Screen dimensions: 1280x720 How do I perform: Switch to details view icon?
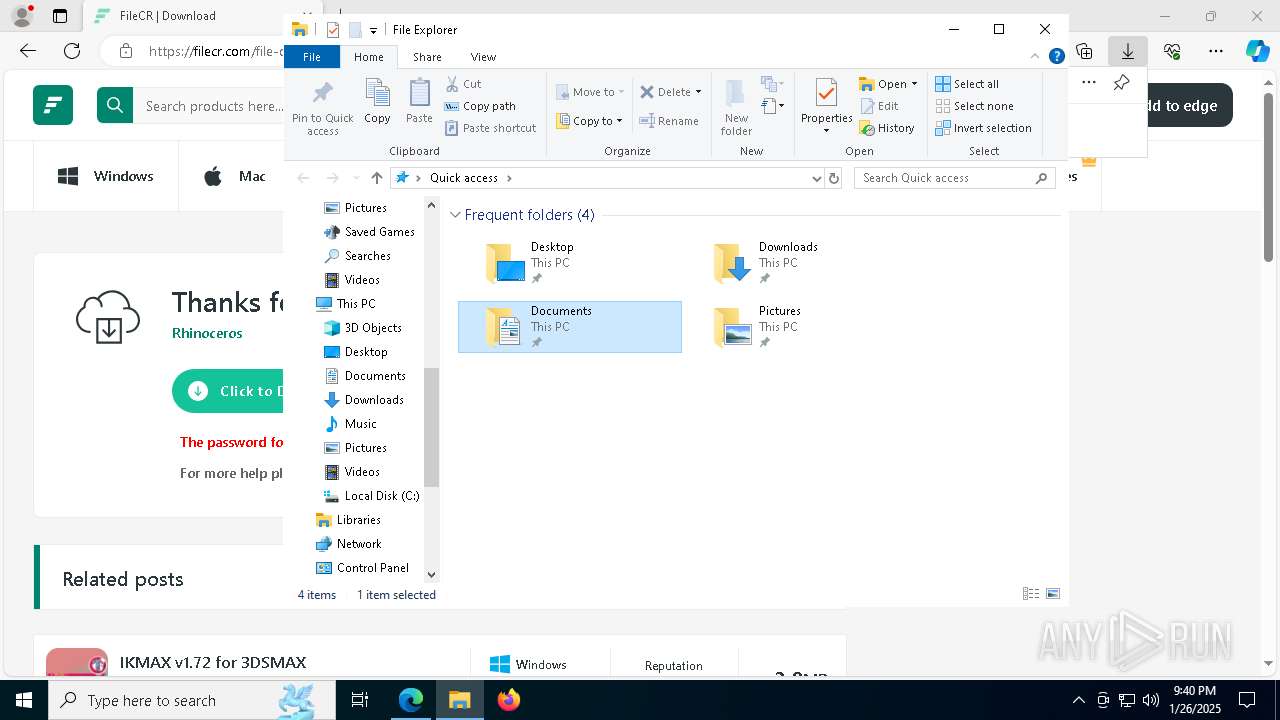(1031, 594)
